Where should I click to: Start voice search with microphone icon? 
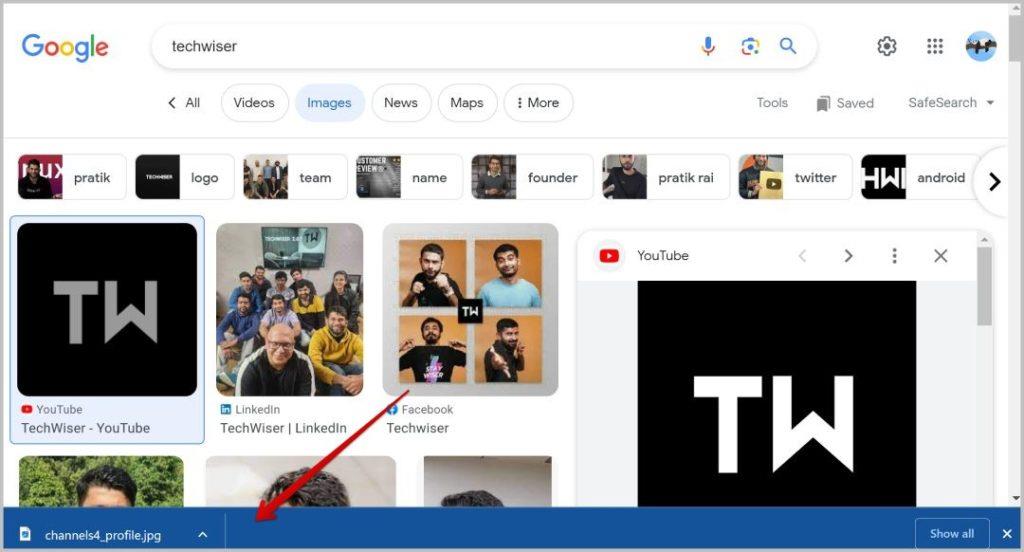point(708,46)
